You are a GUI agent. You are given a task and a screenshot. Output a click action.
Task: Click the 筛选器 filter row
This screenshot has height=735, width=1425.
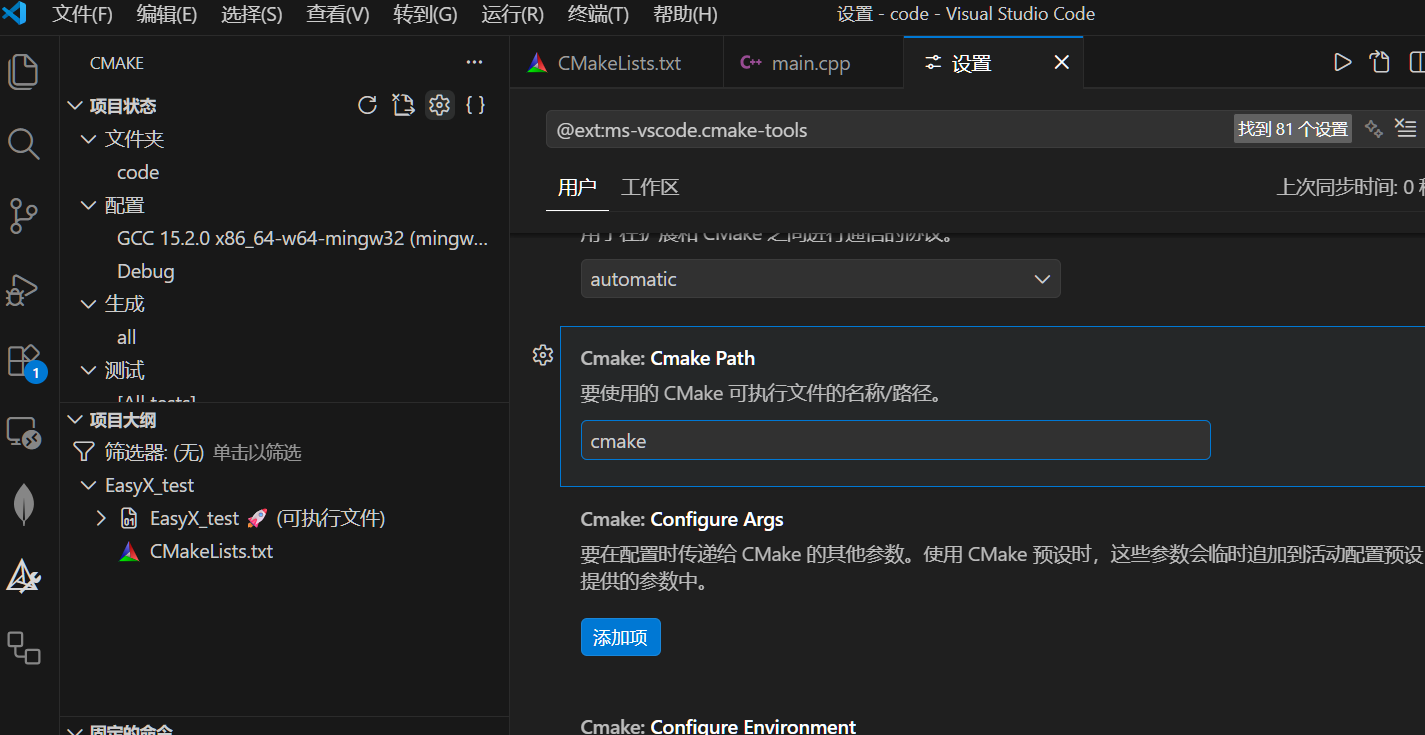285,452
